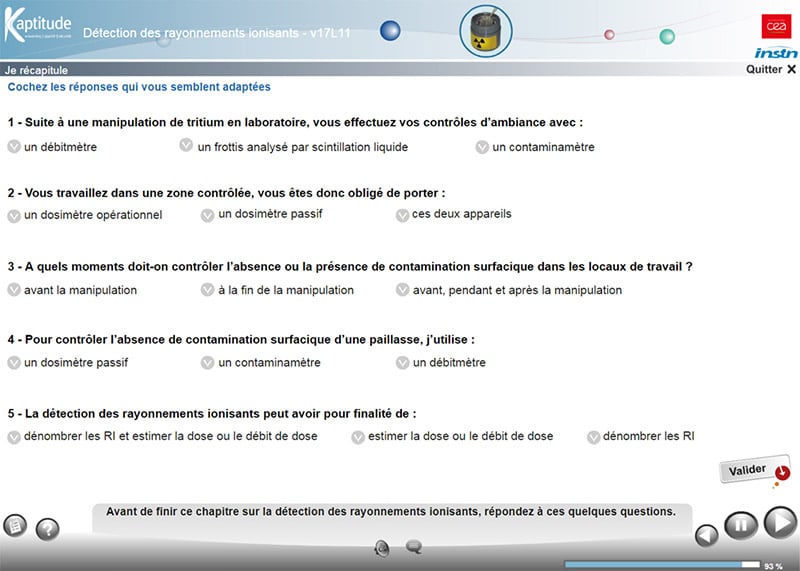Toggle the audio speaker icon
800x571 pixels.
click(x=382, y=547)
